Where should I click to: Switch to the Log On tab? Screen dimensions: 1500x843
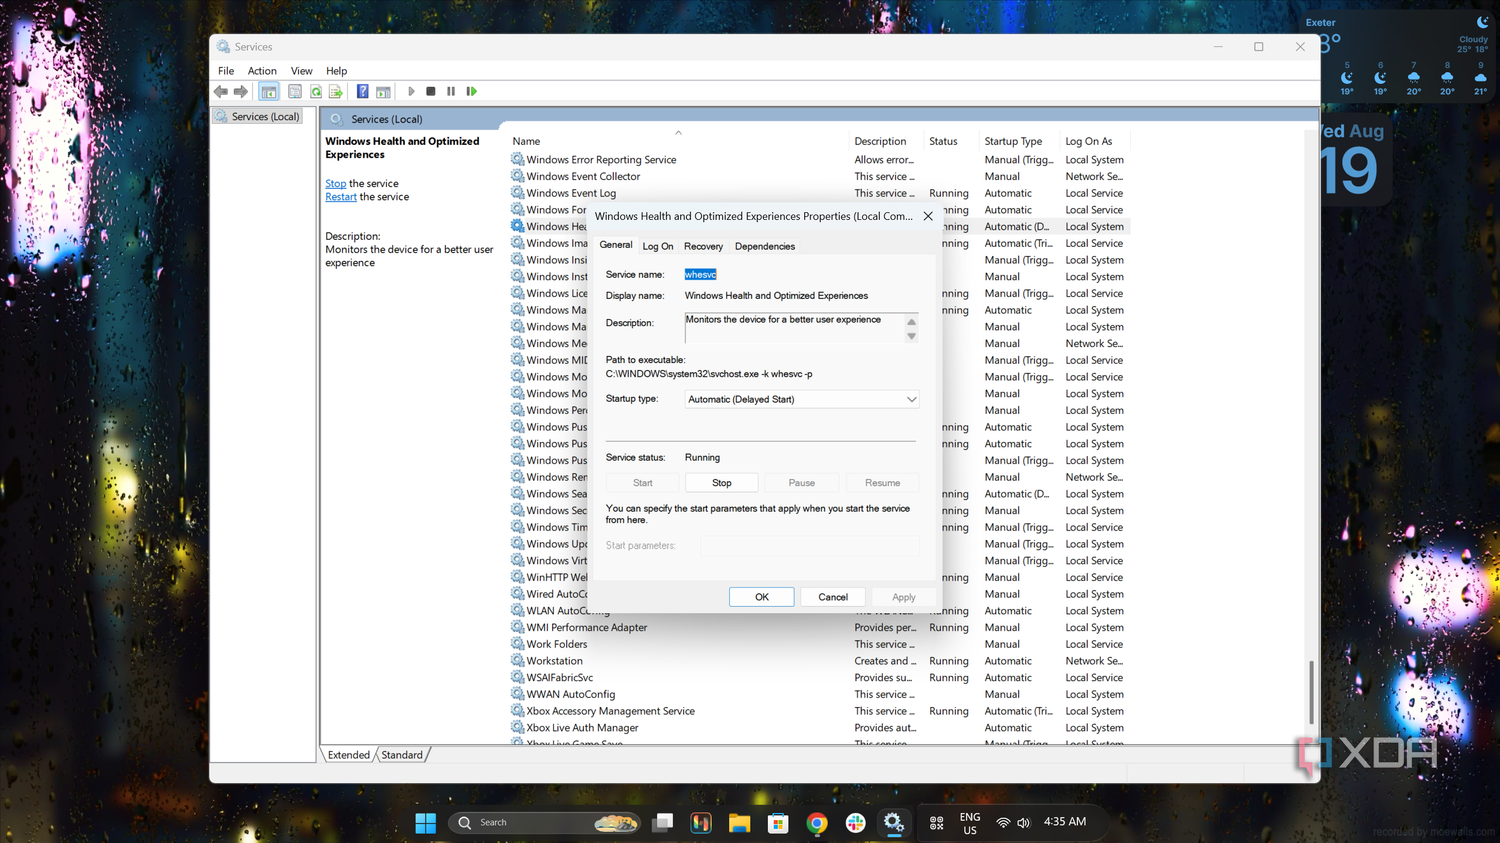[x=658, y=247]
